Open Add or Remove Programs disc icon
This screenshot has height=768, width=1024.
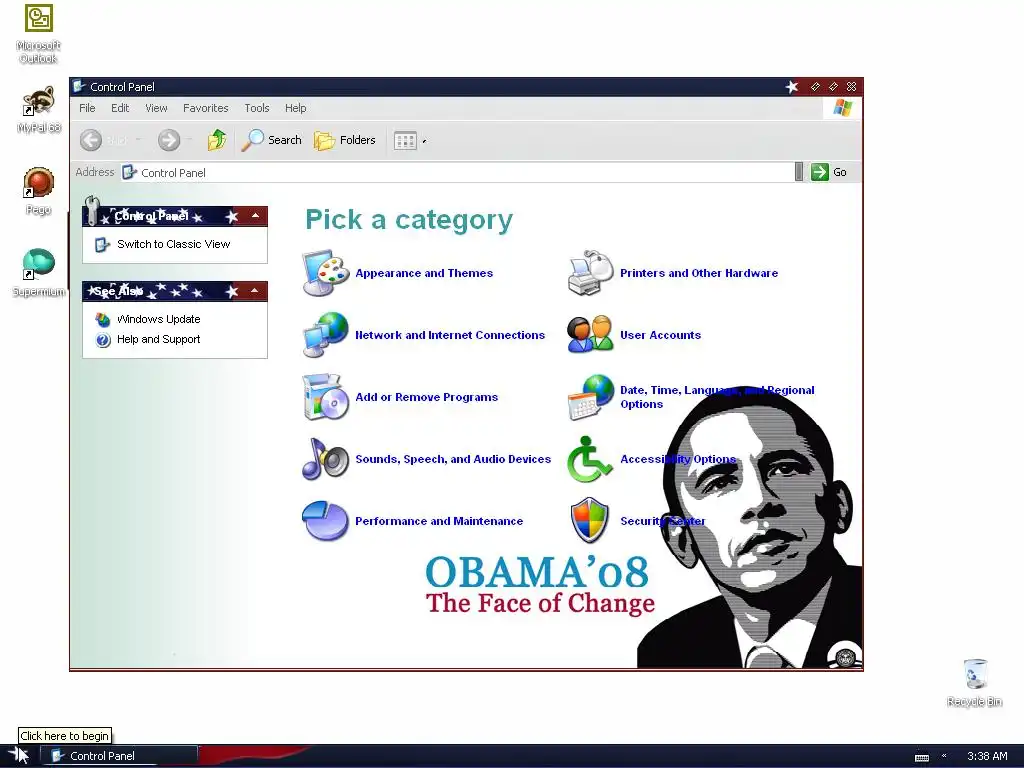click(x=325, y=397)
